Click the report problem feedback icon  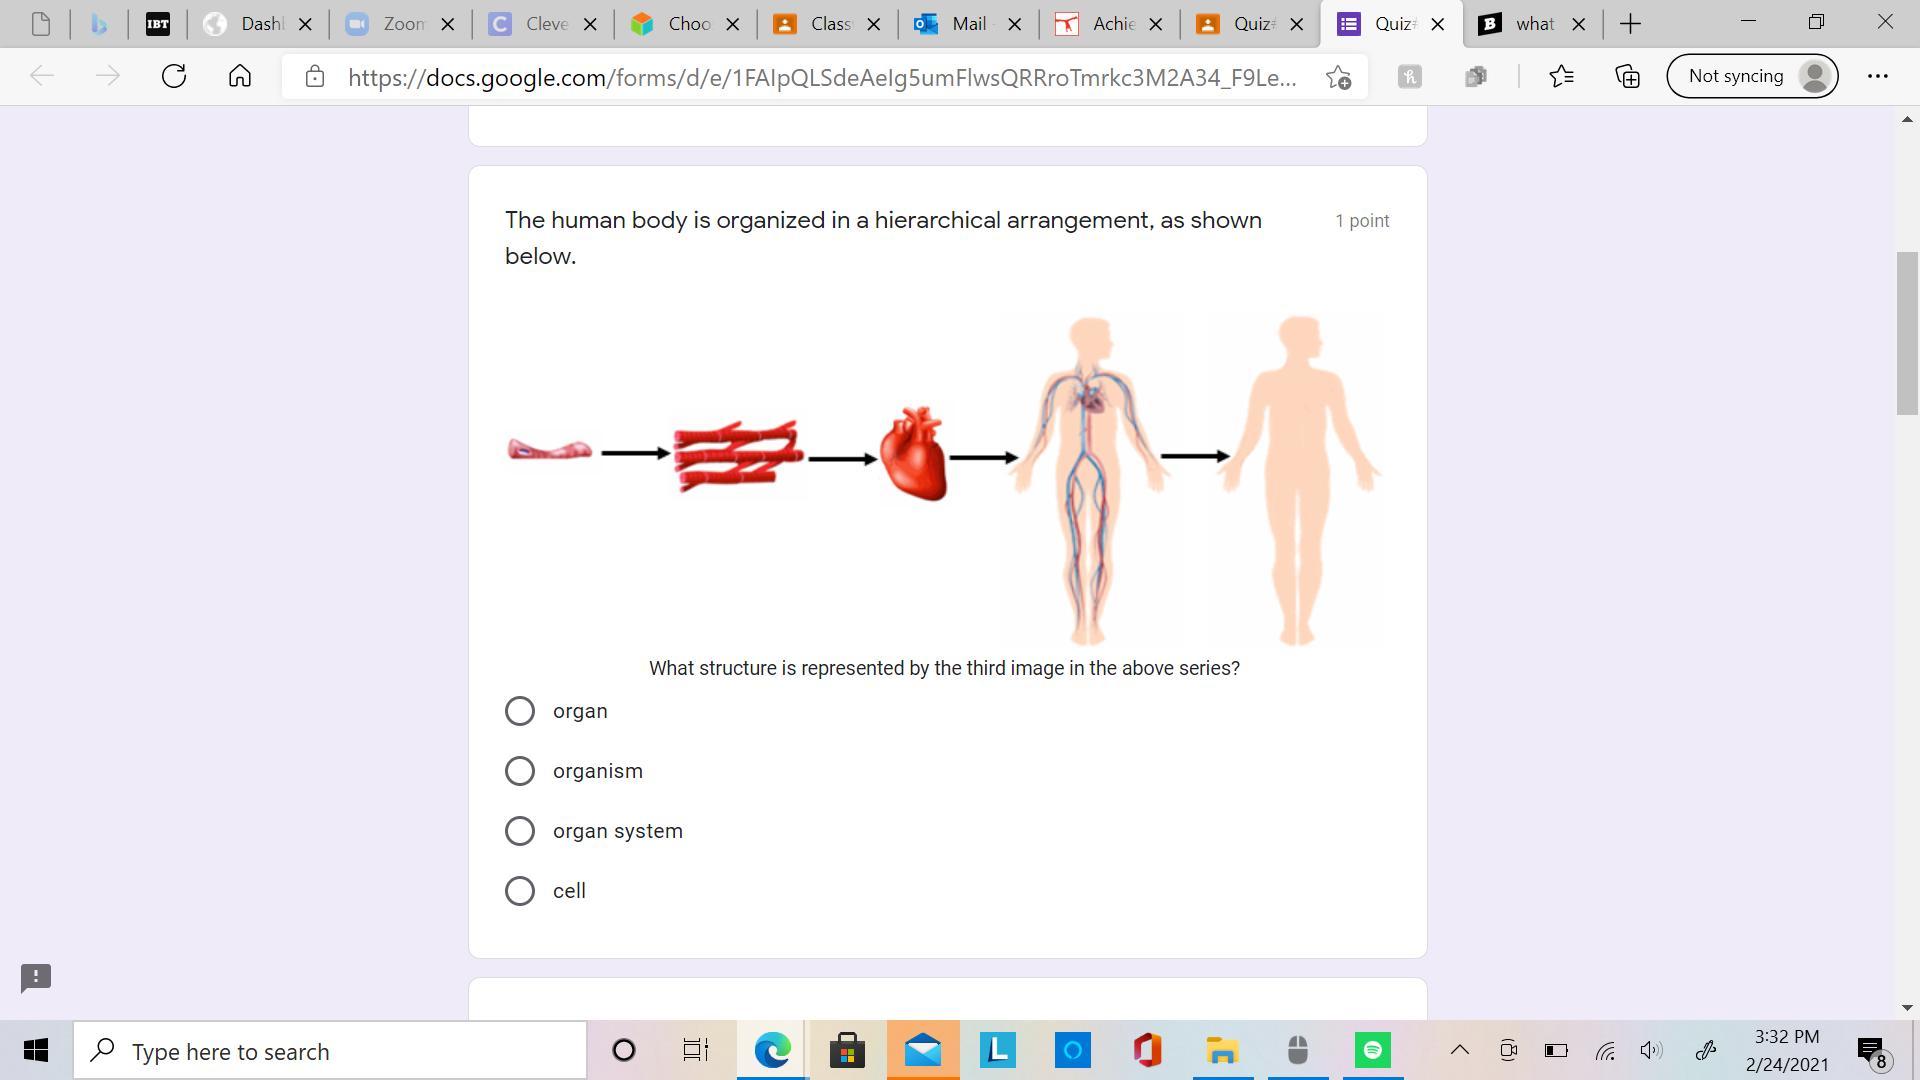(36, 977)
